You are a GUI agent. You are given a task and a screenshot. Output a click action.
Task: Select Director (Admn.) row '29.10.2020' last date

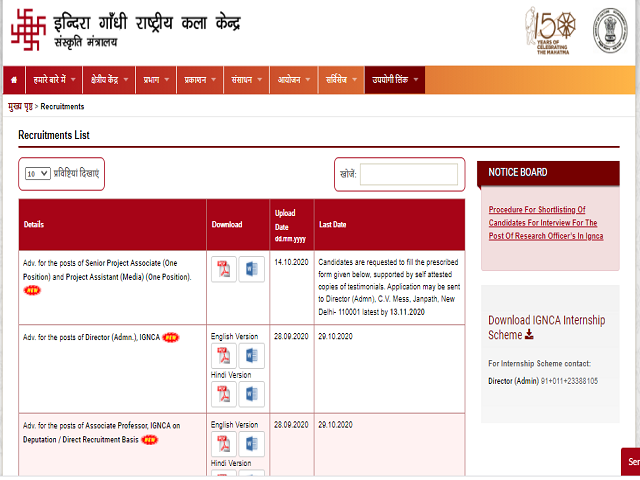tap(335, 337)
